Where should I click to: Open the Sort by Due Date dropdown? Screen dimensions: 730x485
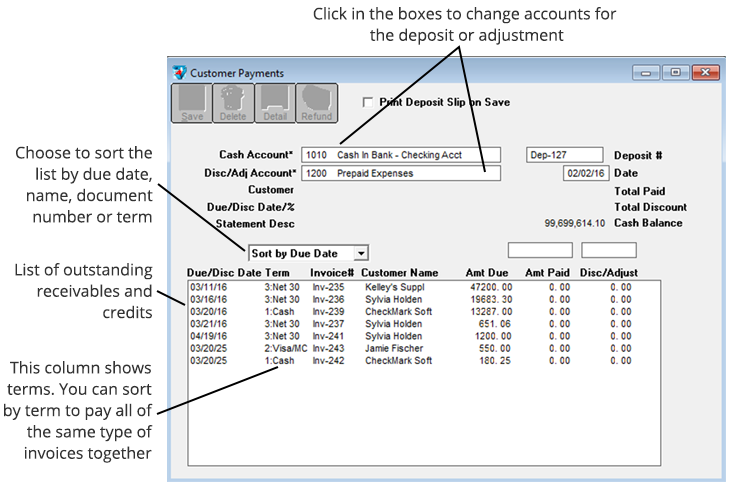pos(361,254)
